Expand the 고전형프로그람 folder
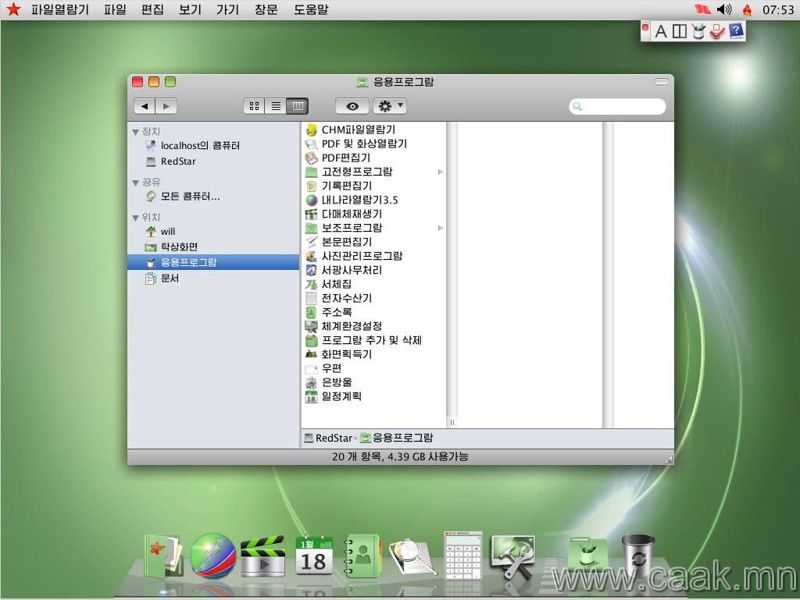The width and height of the screenshot is (800, 600). tap(440, 172)
